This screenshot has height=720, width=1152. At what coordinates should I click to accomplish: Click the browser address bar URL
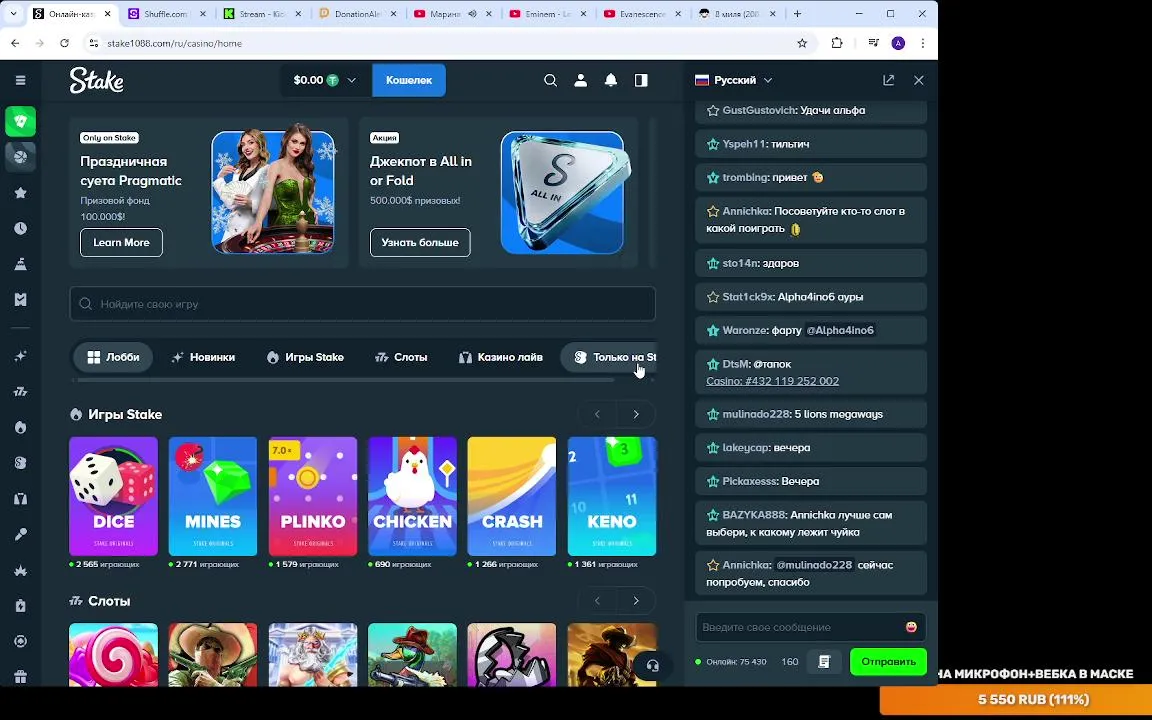click(174, 43)
